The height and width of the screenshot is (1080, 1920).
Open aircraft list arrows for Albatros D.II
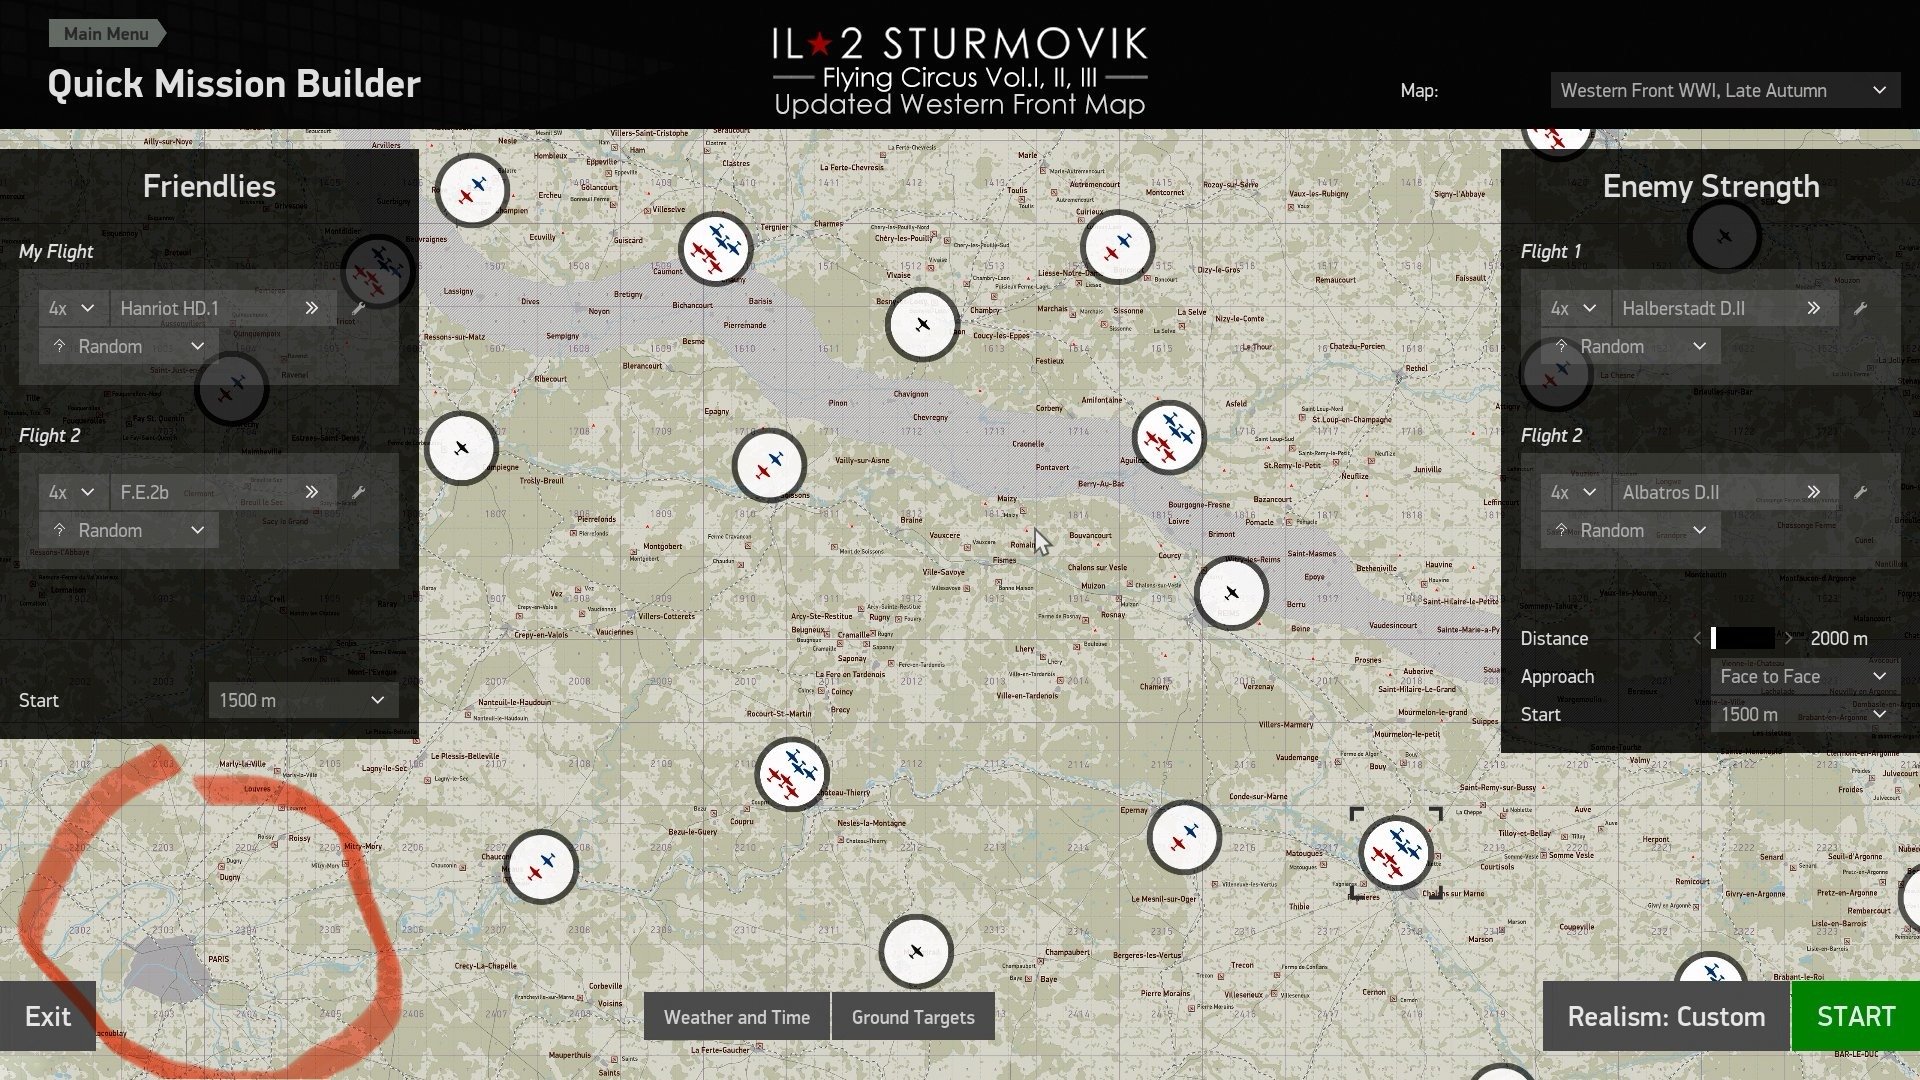(x=1814, y=492)
